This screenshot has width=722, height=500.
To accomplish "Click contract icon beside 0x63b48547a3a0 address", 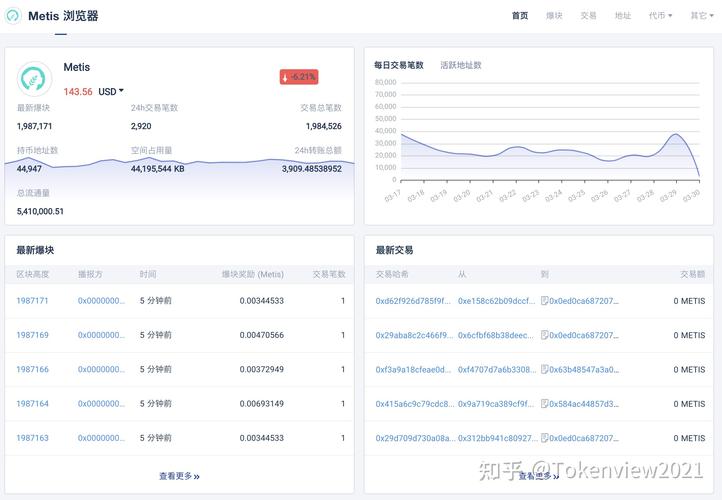I will pyautogui.click(x=544, y=369).
